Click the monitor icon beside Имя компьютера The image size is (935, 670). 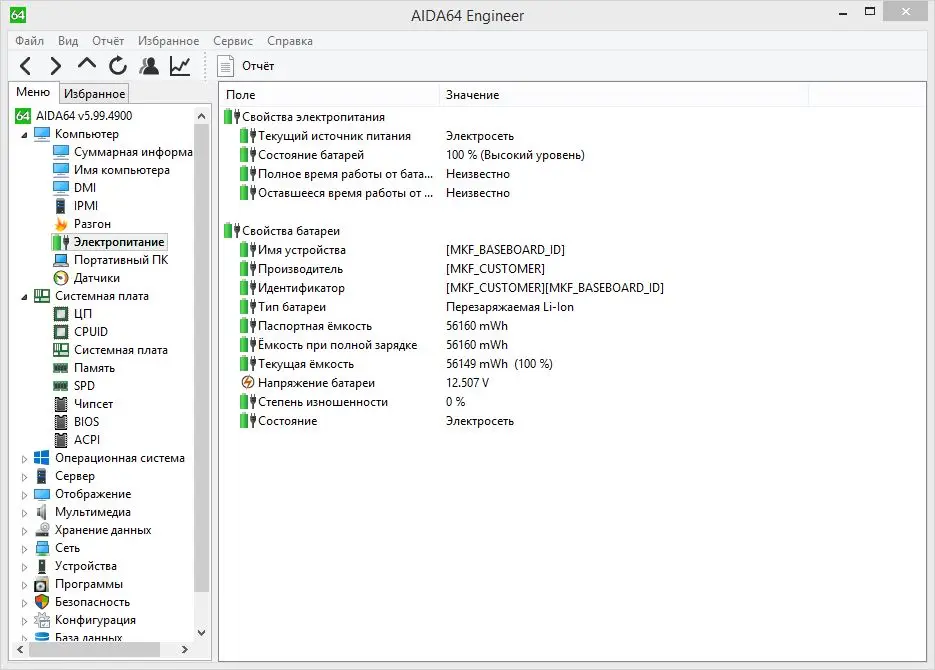click(x=61, y=170)
